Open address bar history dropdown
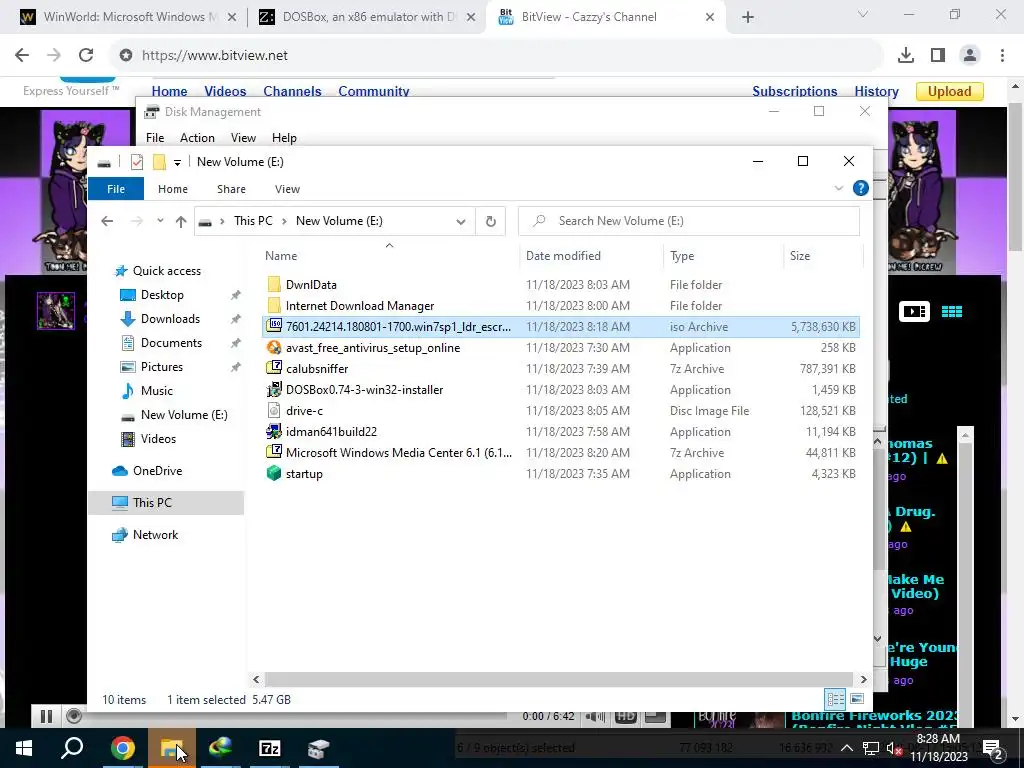1024x768 pixels. (x=461, y=221)
